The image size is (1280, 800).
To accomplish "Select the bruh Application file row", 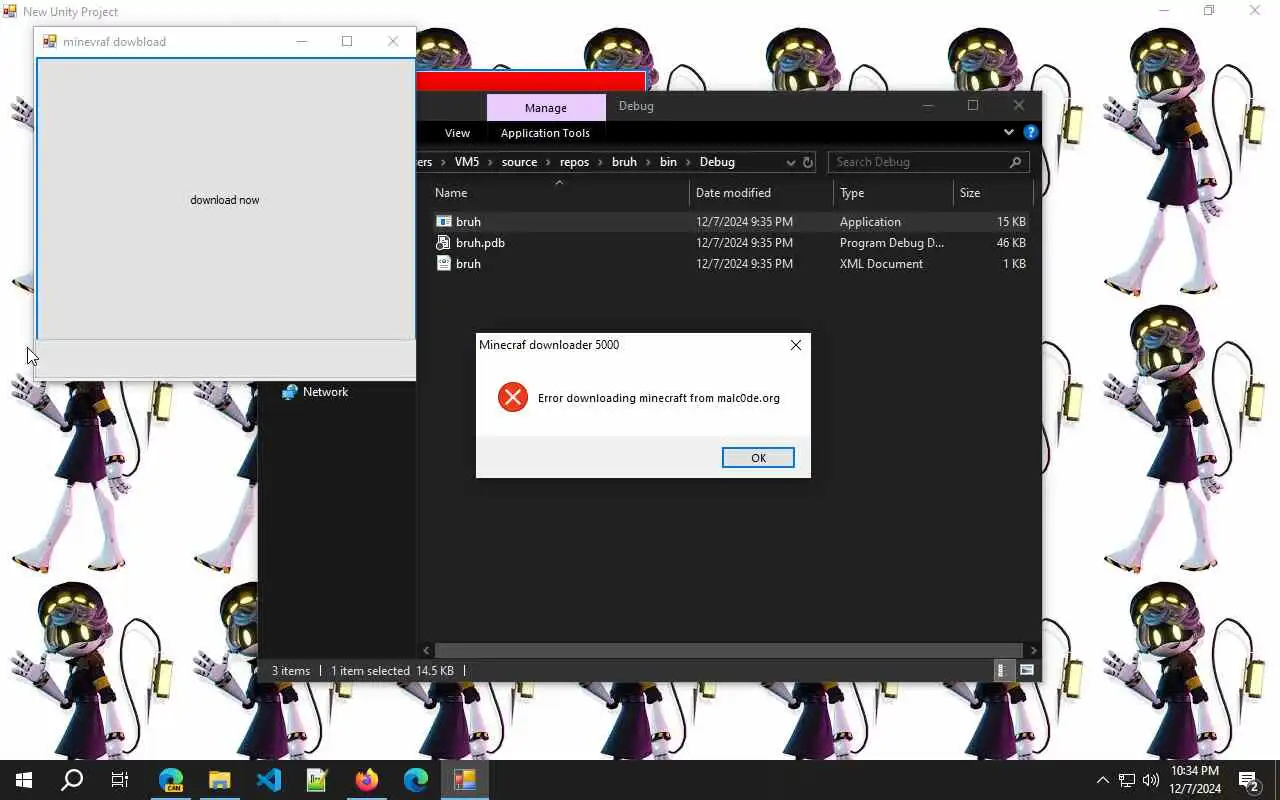I will pos(731,222).
